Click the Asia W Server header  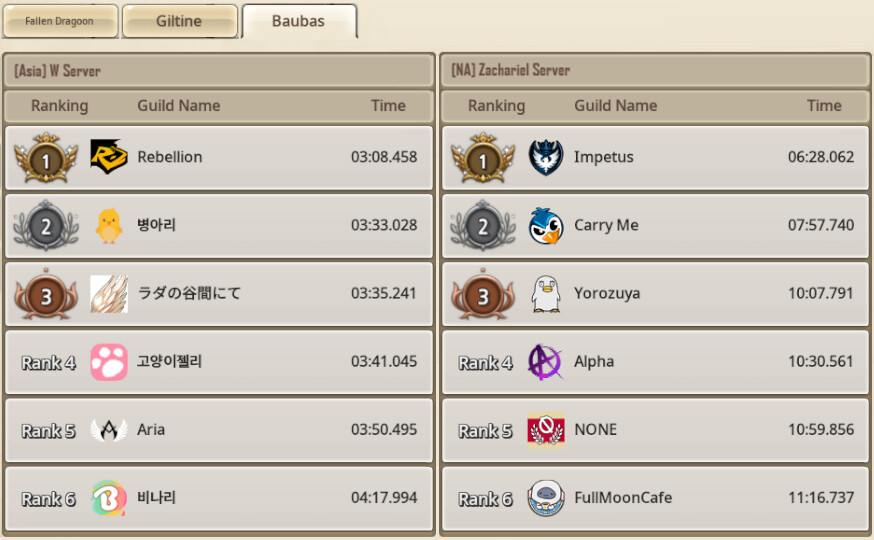218,71
